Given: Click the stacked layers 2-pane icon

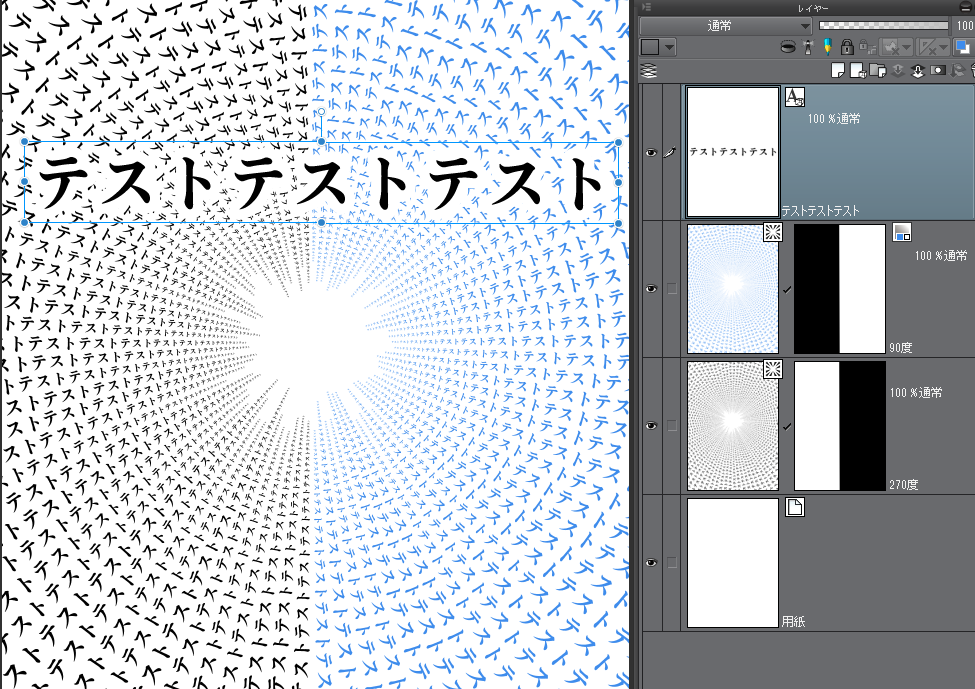Looking at the screenshot, I should (649, 72).
